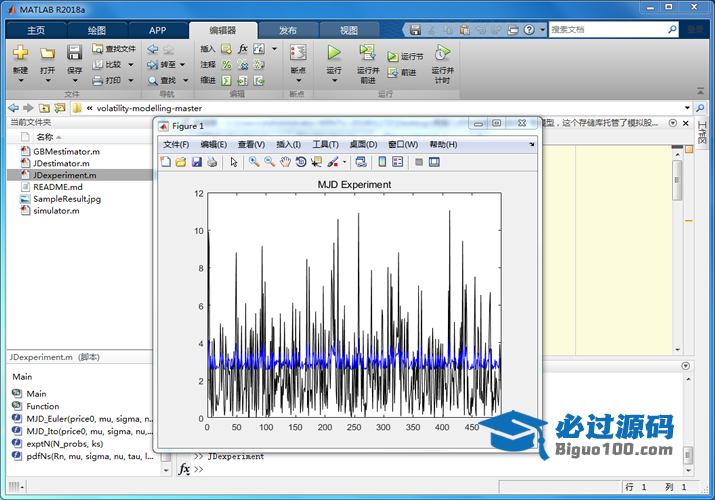Click Figure 1 save figure icon

pos(197,162)
